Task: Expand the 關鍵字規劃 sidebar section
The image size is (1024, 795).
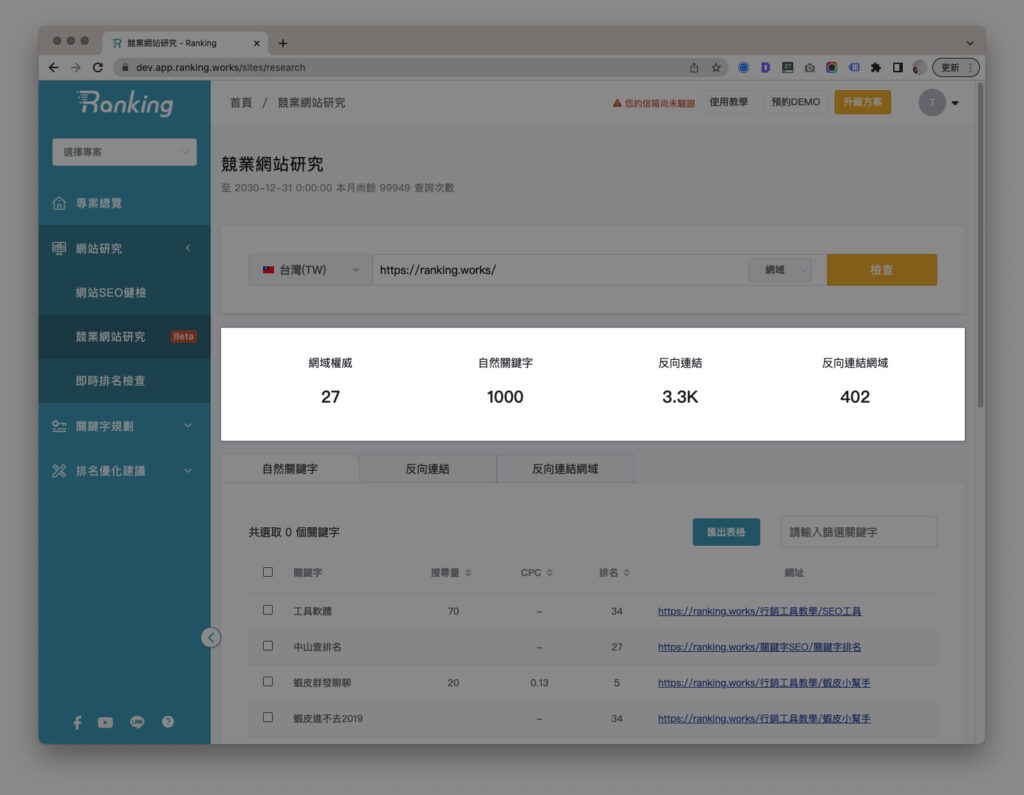Action: [188, 426]
